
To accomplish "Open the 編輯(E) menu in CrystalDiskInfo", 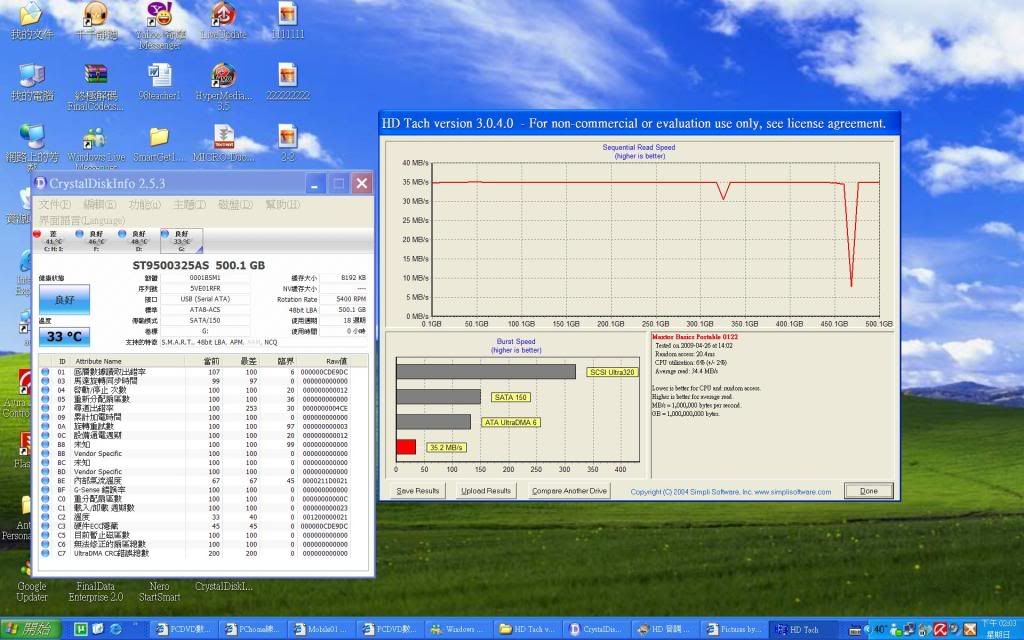I will point(99,205).
